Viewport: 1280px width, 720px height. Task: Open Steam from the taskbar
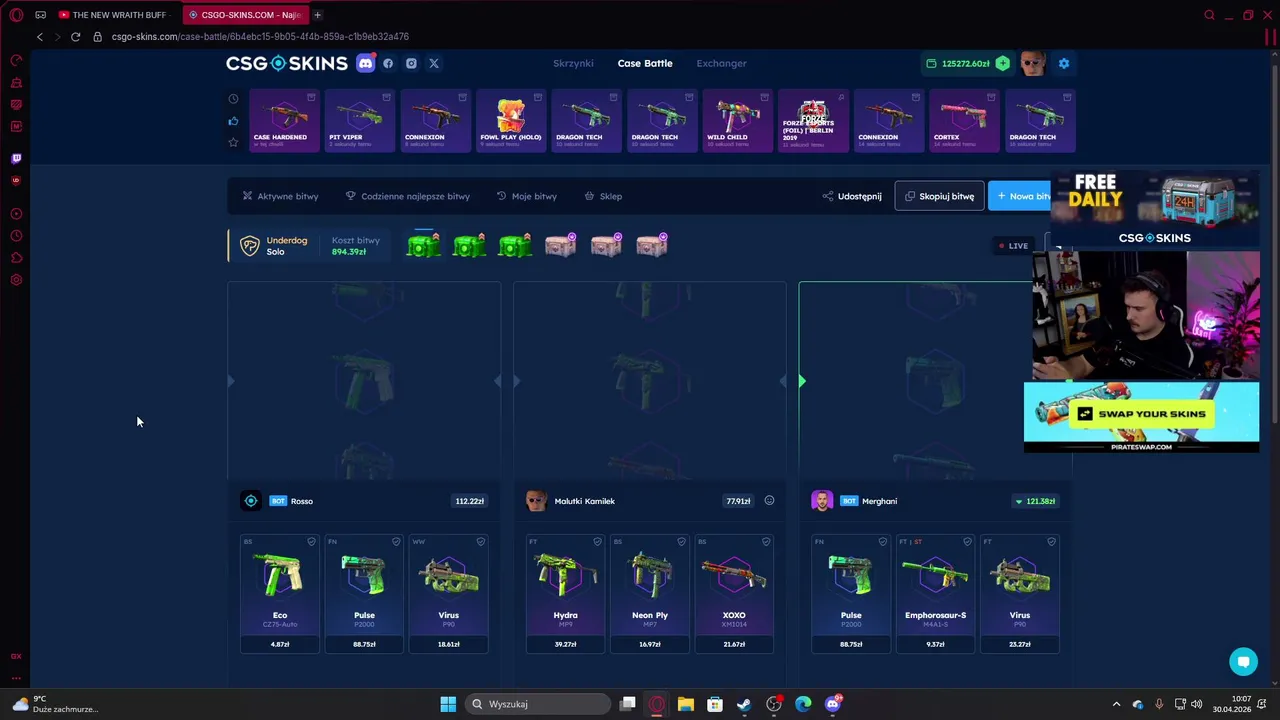point(744,704)
